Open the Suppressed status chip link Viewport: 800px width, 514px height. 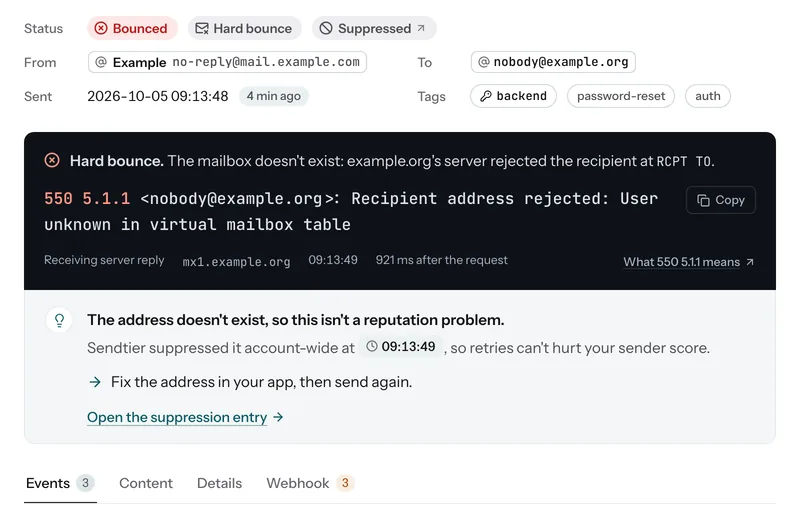374,28
